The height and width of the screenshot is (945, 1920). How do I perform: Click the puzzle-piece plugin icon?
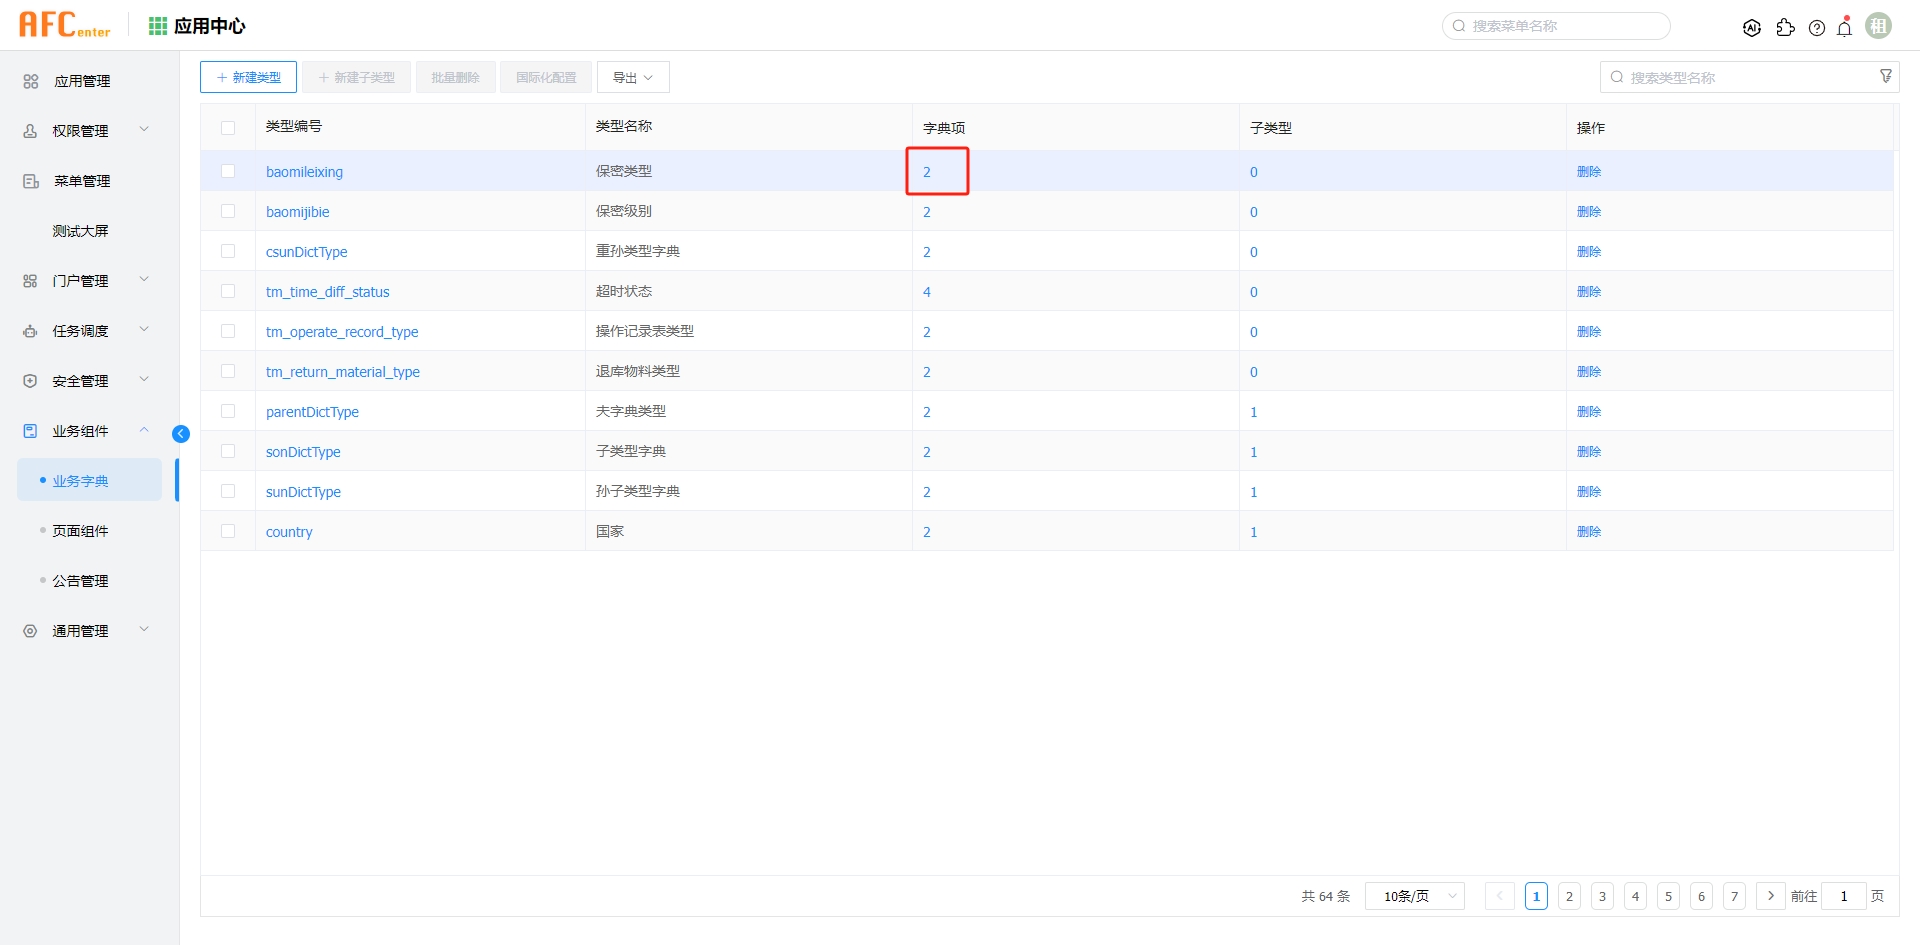pos(1785,28)
